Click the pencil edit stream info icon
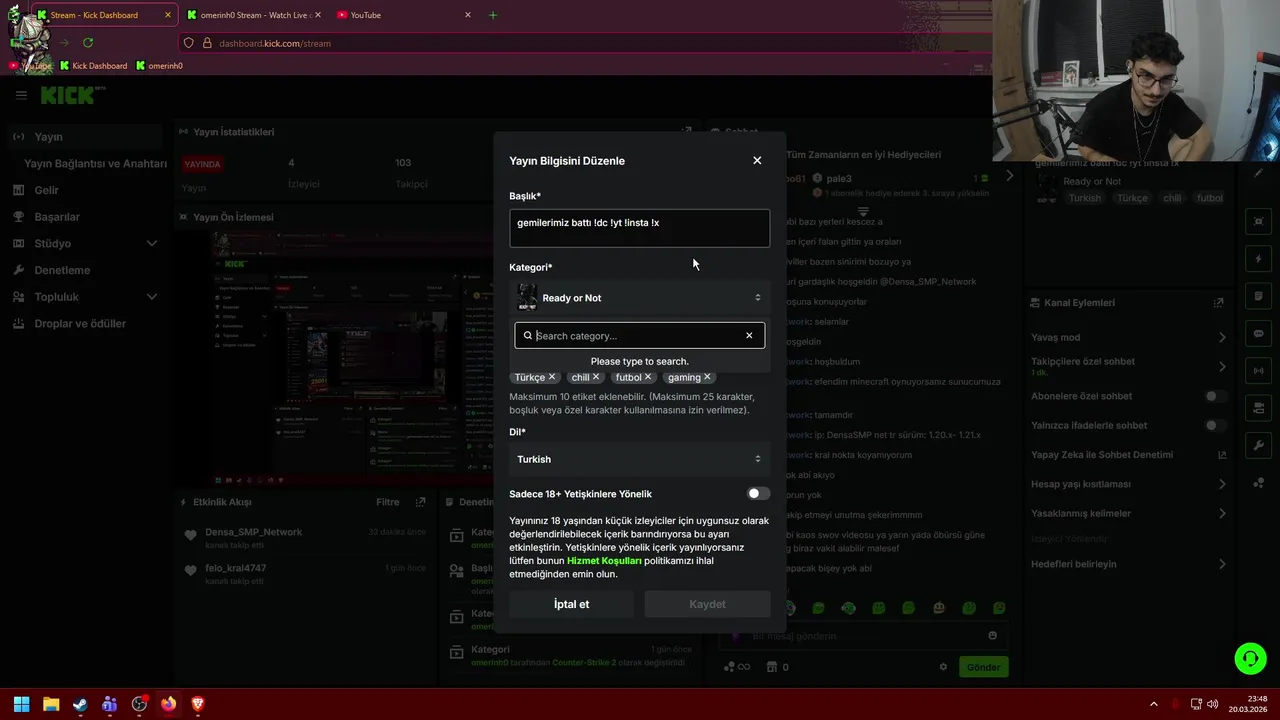1280x720 pixels. click(1258, 173)
